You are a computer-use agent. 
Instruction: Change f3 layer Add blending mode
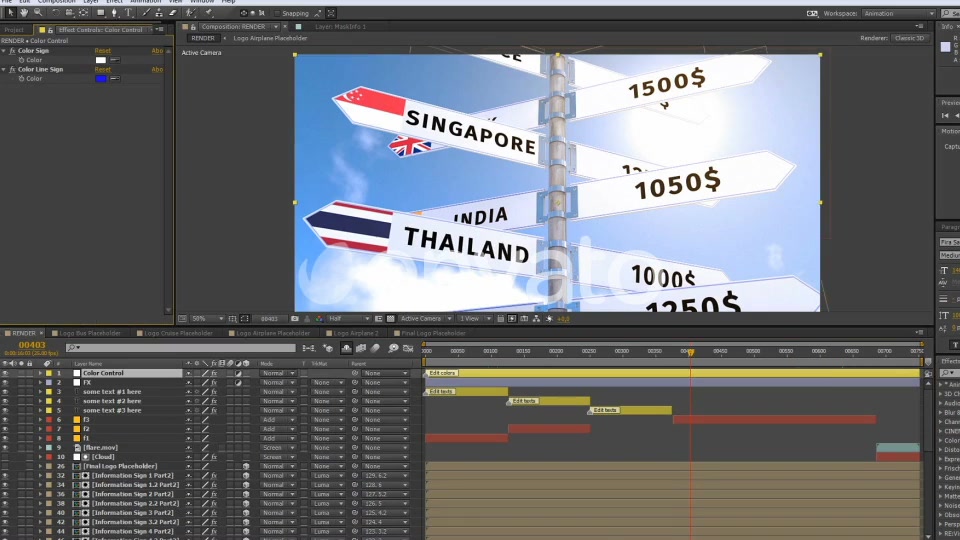click(278, 419)
